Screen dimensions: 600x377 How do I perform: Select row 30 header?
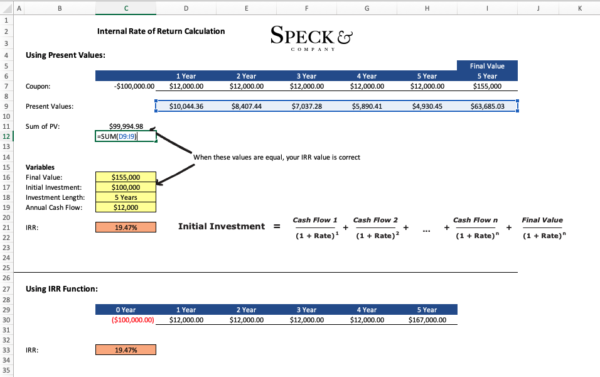7,320
